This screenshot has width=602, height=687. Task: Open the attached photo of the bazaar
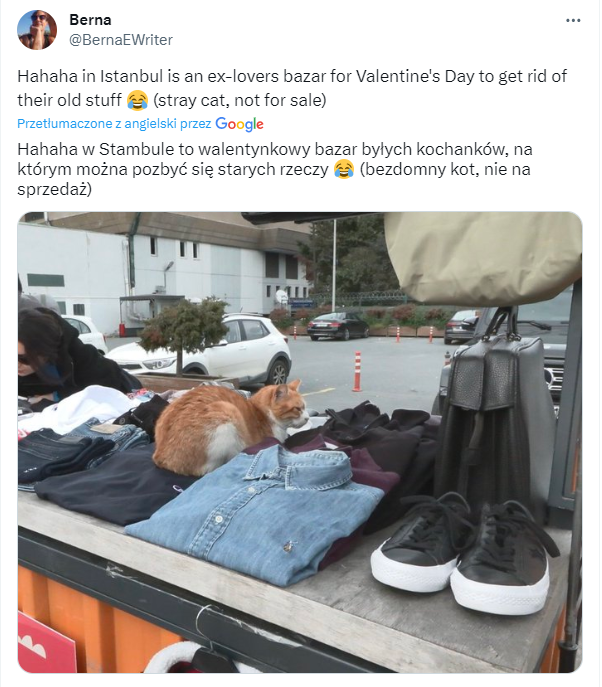coord(300,442)
